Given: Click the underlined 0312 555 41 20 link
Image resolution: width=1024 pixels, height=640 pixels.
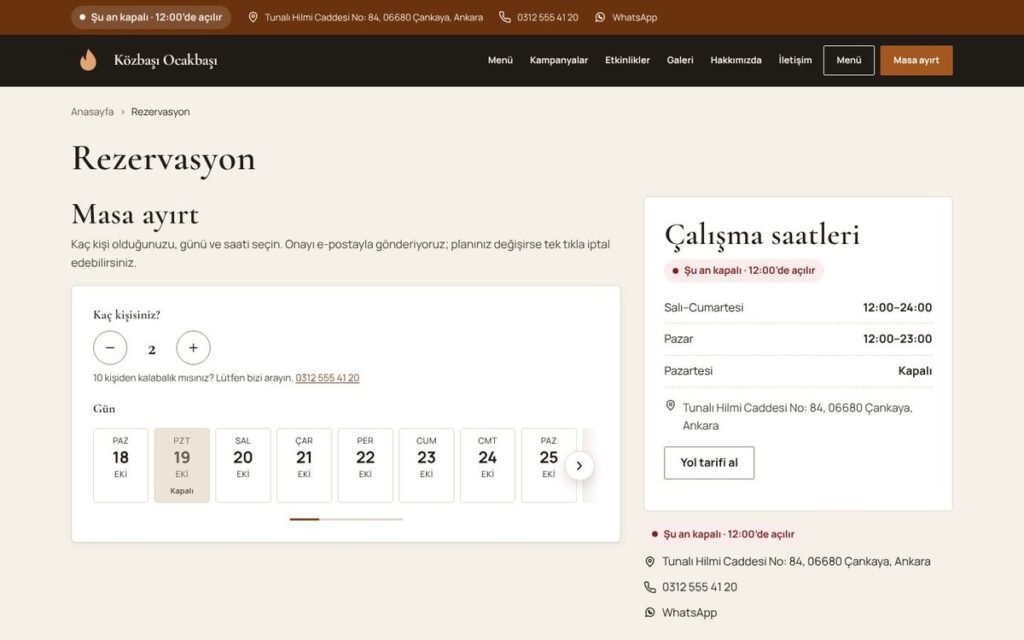Looking at the screenshot, I should (x=327, y=378).
